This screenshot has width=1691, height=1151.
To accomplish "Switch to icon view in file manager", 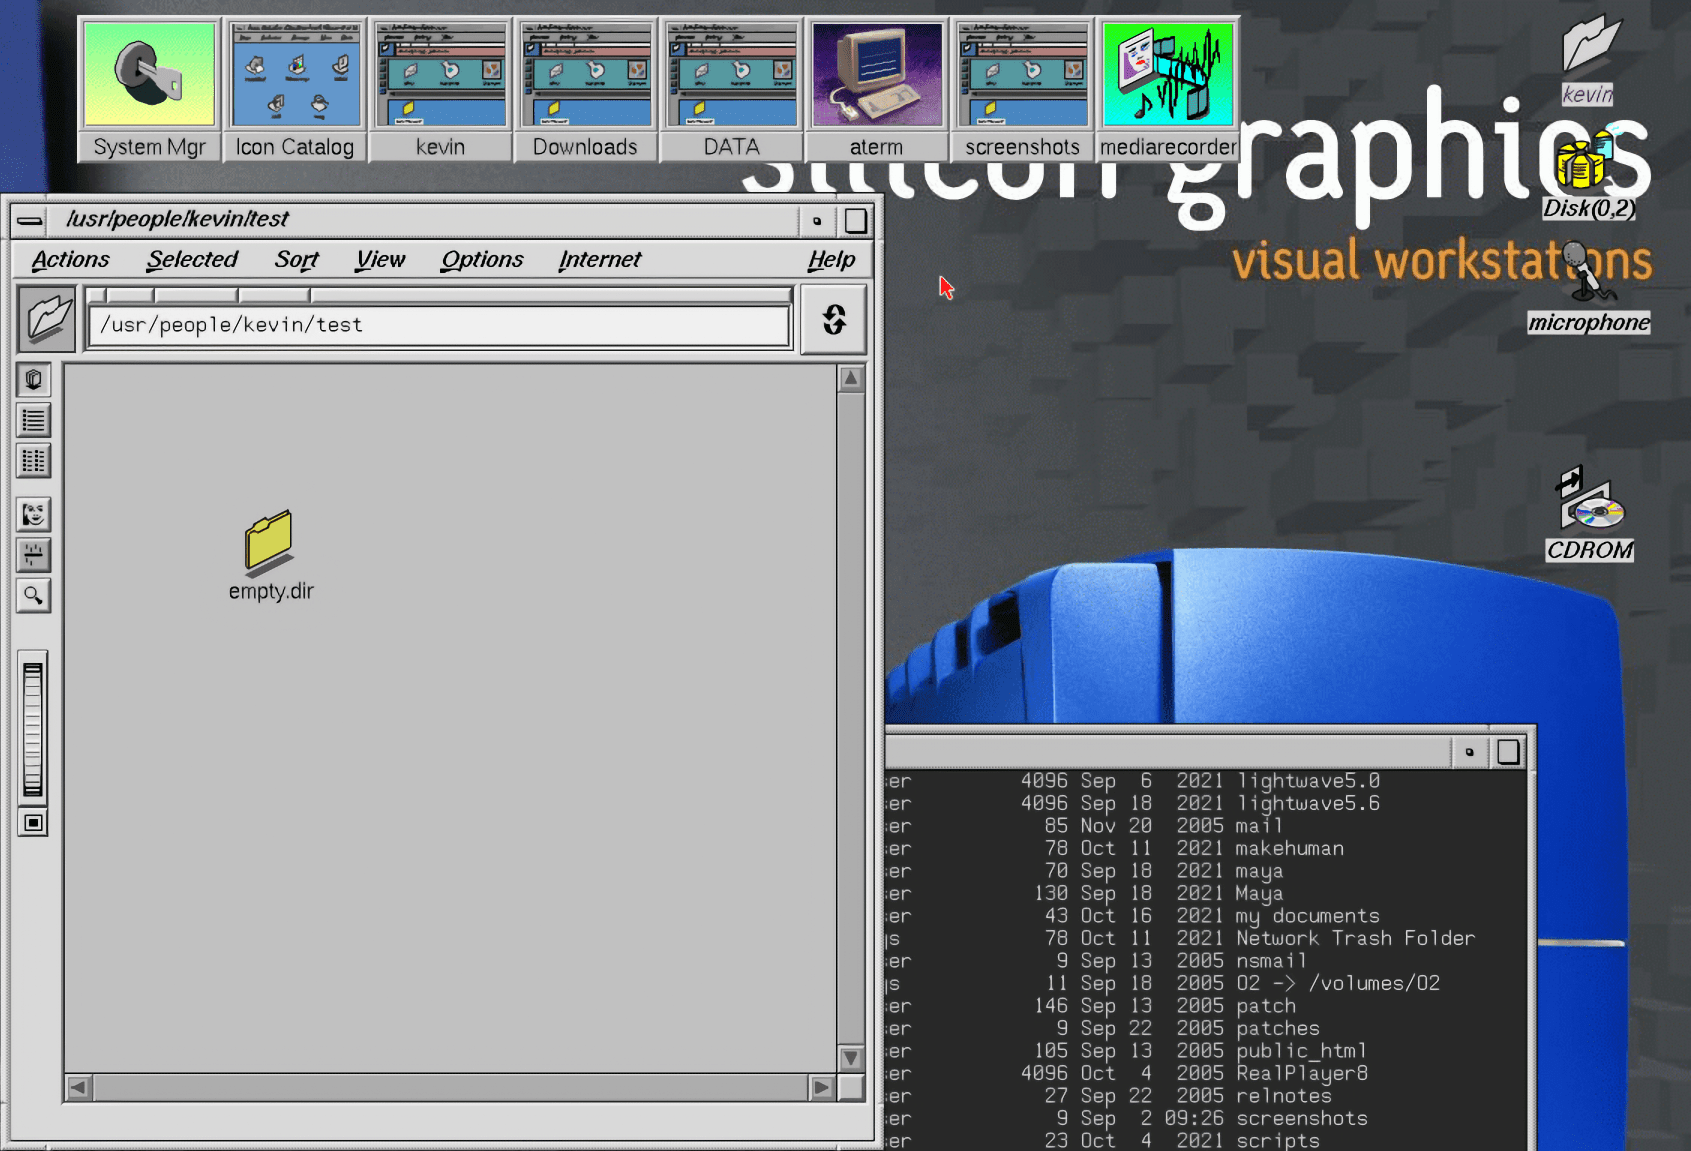I will coord(34,380).
